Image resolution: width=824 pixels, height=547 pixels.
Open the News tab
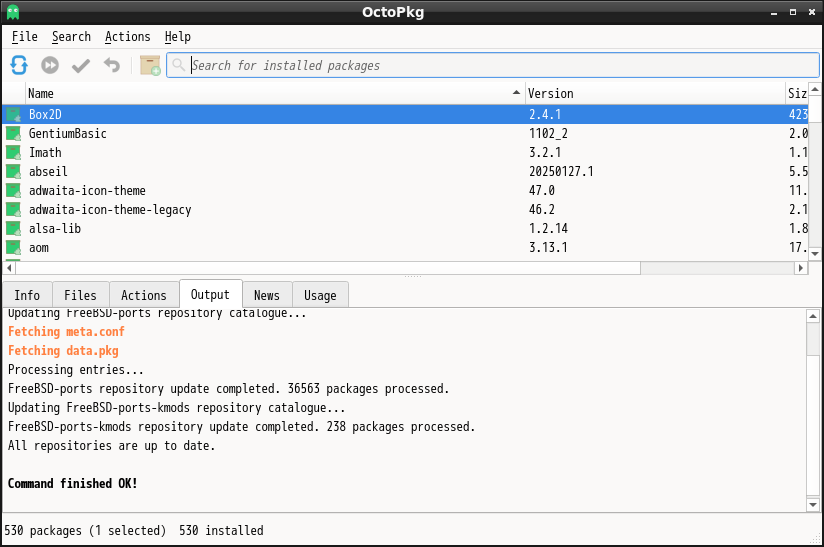point(267,295)
